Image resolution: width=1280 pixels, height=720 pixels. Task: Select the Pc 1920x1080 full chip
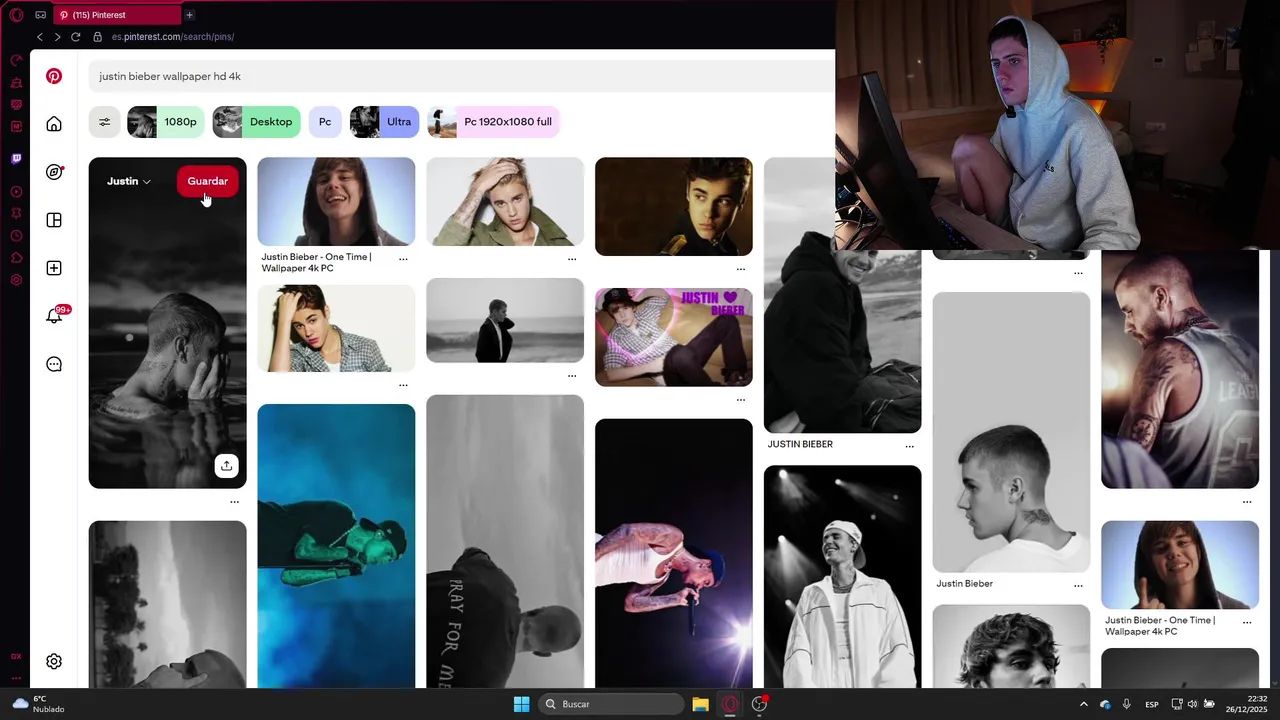tap(493, 122)
